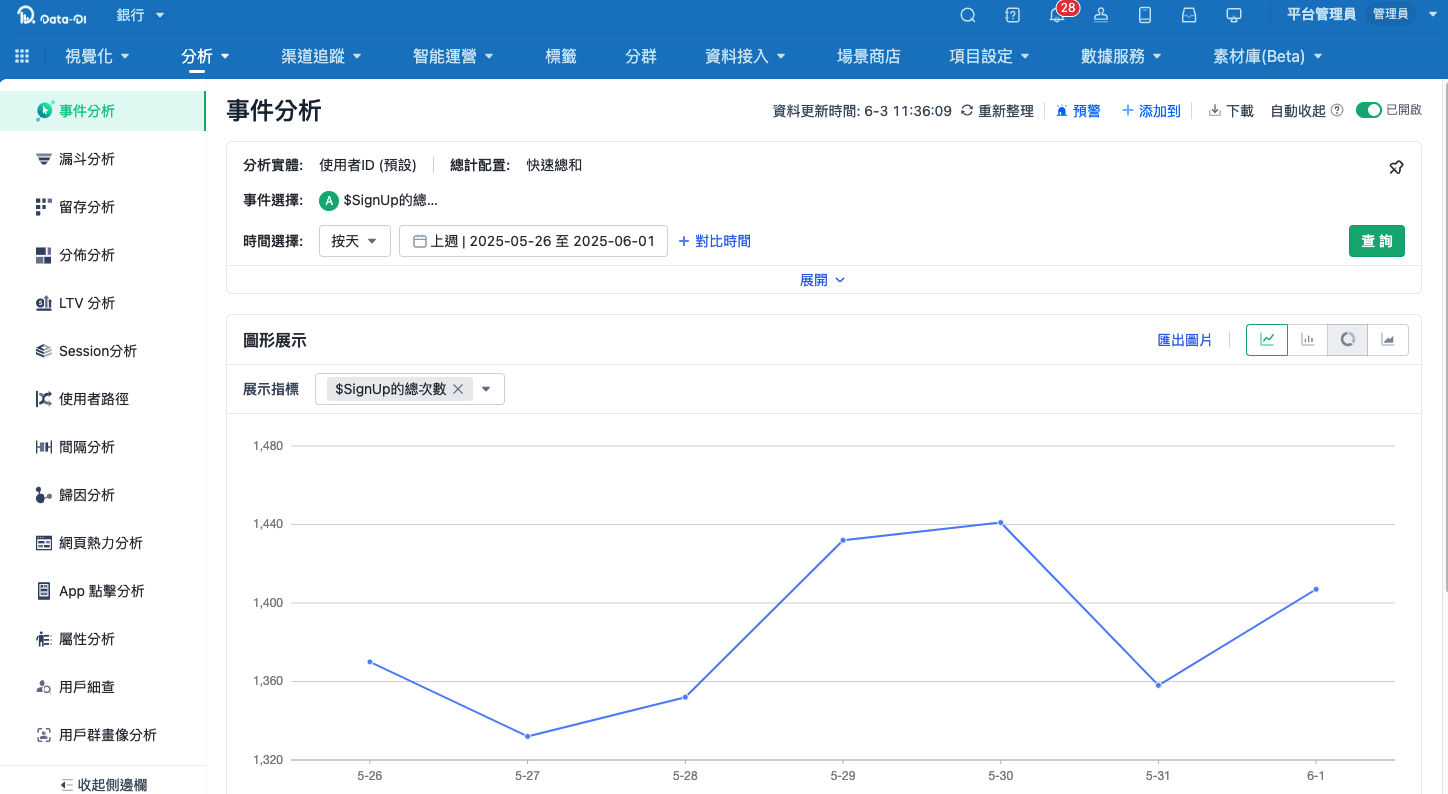1448x794 pixels.
Task: Expand the 展開 query section
Action: tap(823, 280)
